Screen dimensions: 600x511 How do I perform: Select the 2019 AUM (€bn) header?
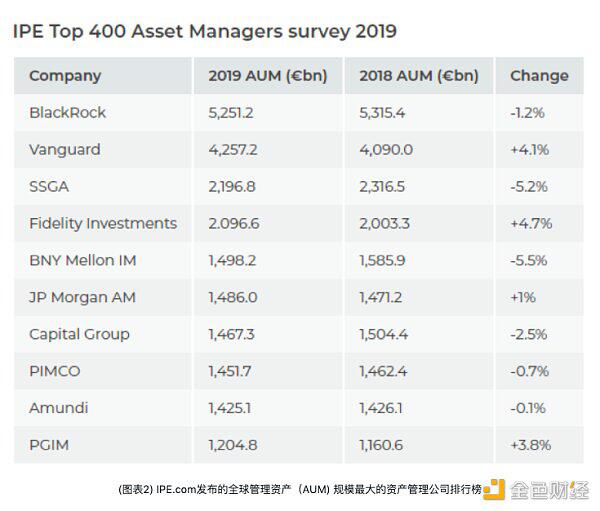(x=268, y=75)
